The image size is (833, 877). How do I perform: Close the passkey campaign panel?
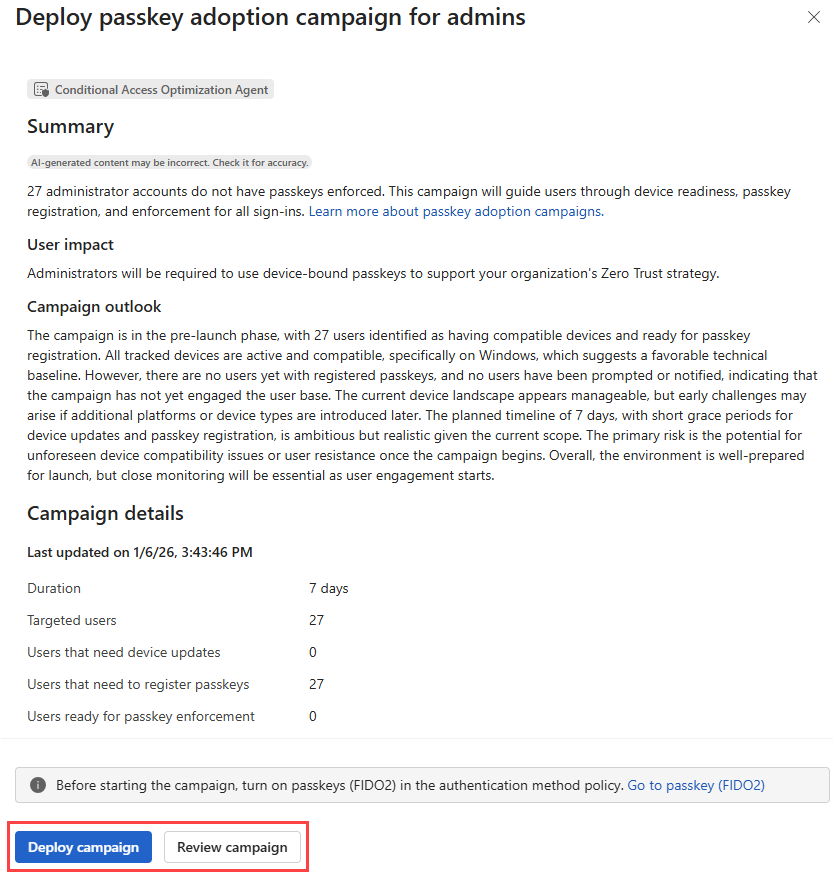coord(814,18)
